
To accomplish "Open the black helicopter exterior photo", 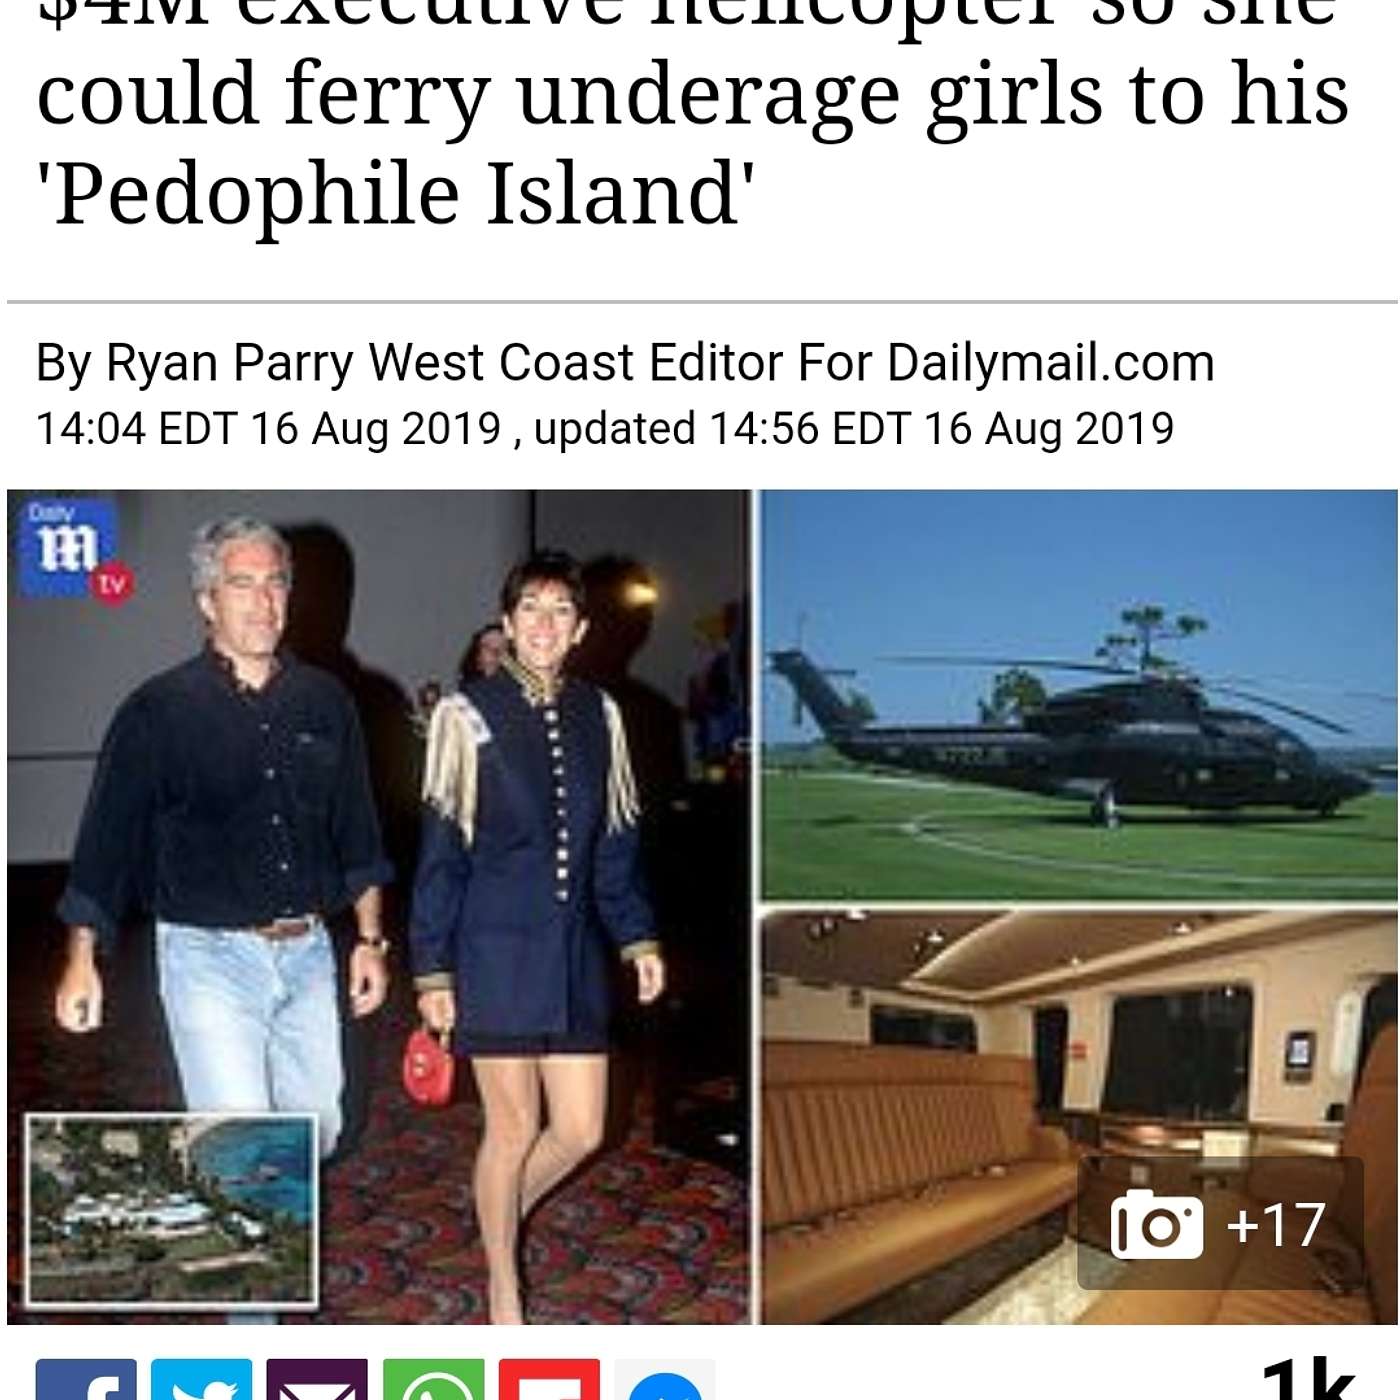I will click(x=1078, y=695).
